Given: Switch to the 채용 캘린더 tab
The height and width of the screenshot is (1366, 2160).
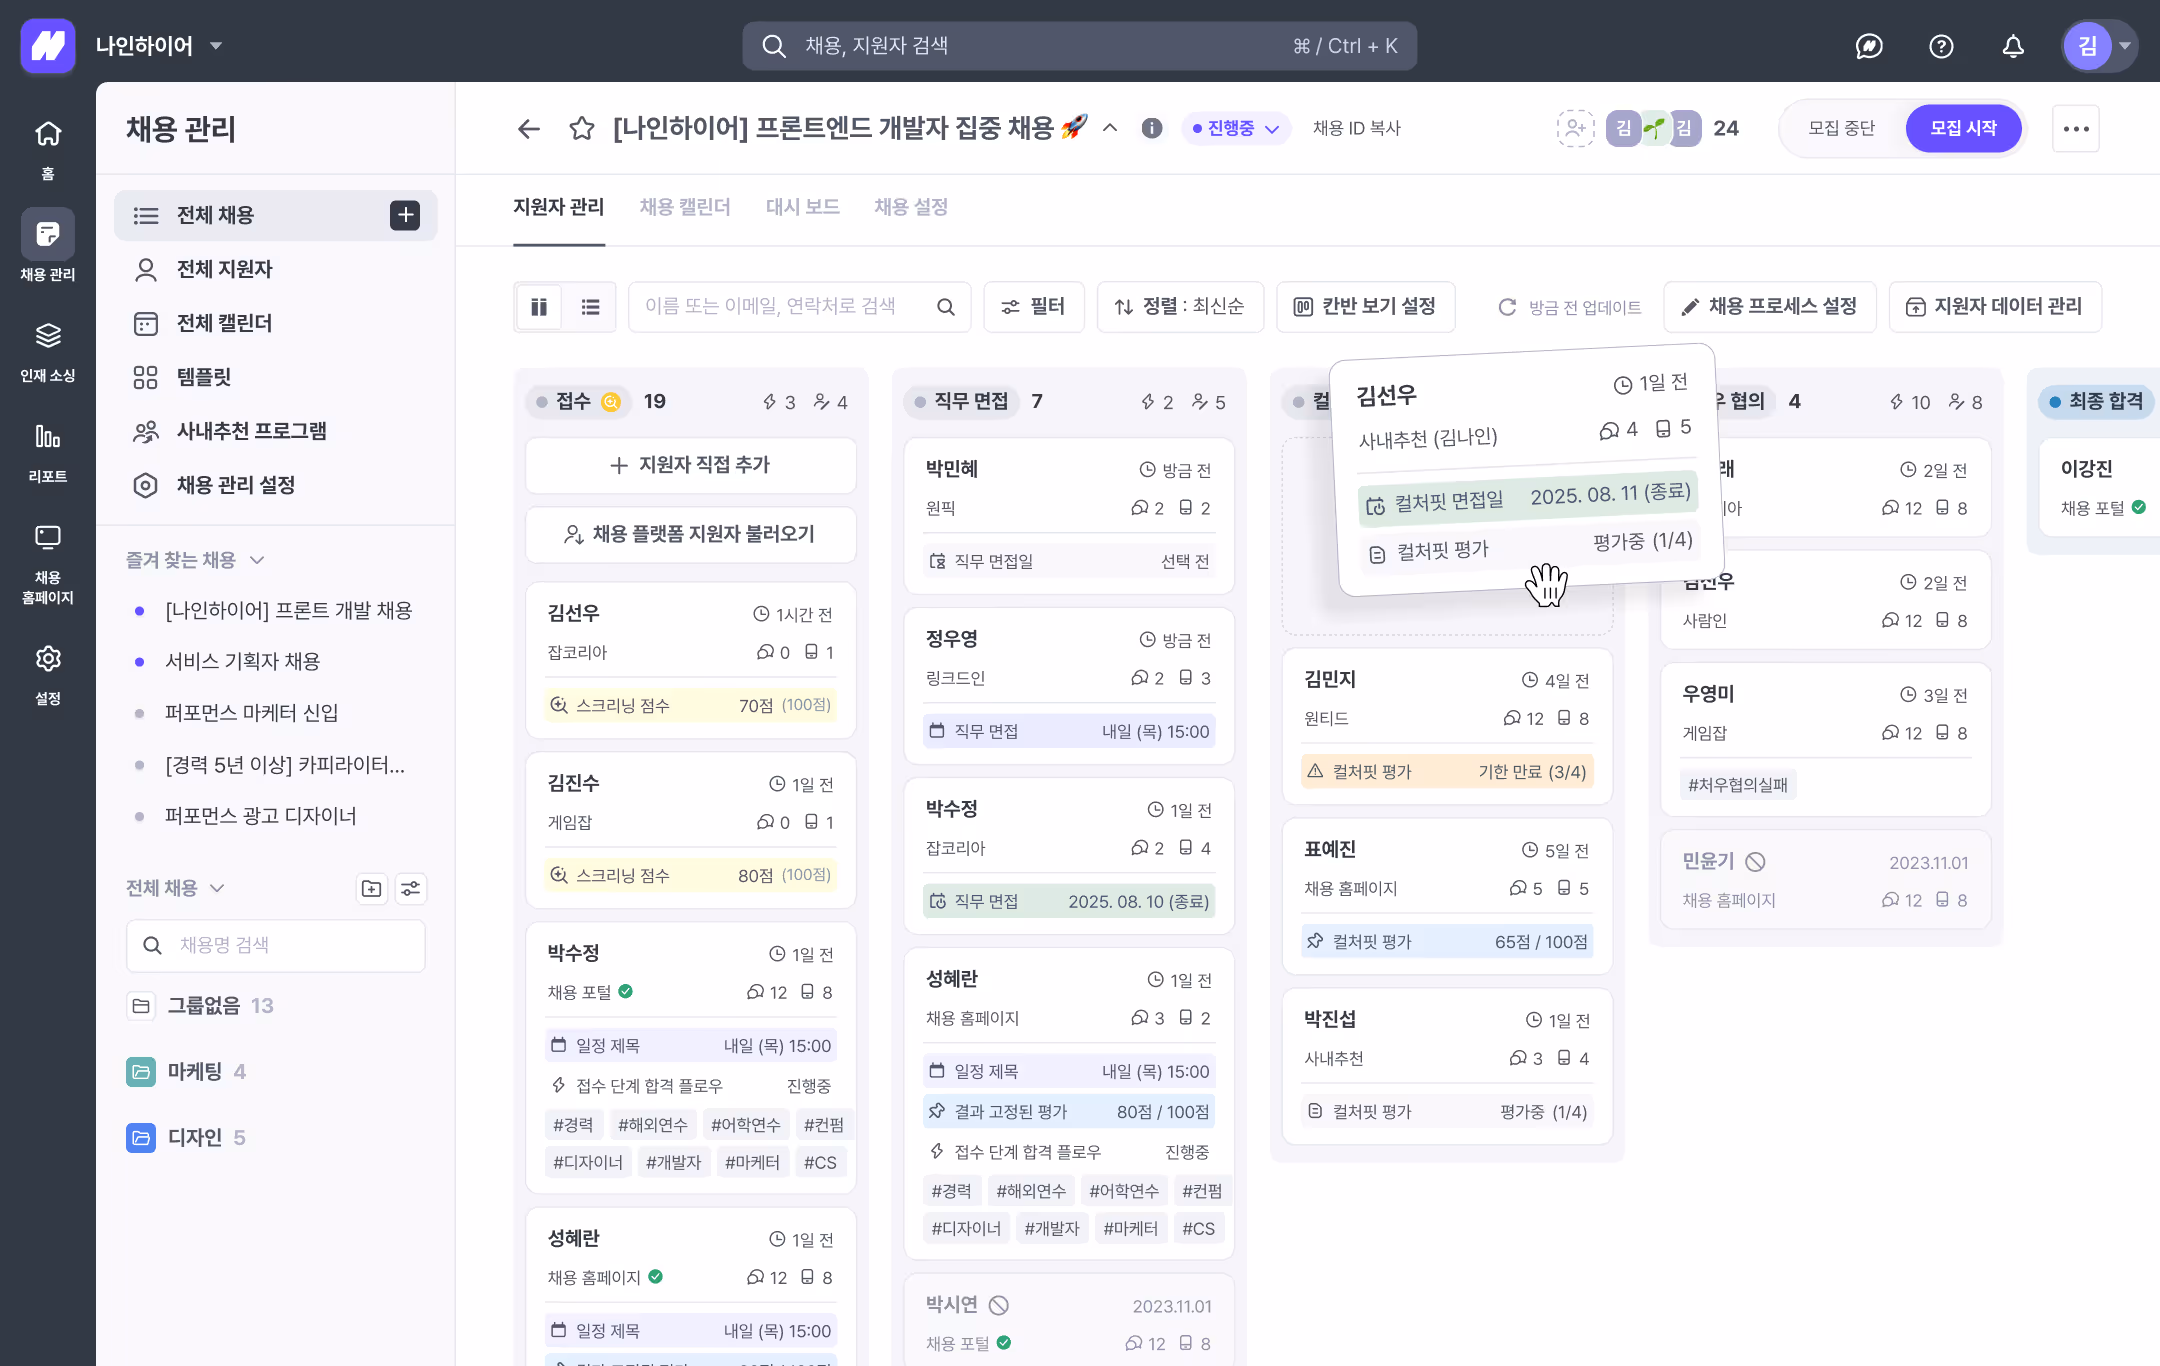Looking at the screenshot, I should point(685,207).
